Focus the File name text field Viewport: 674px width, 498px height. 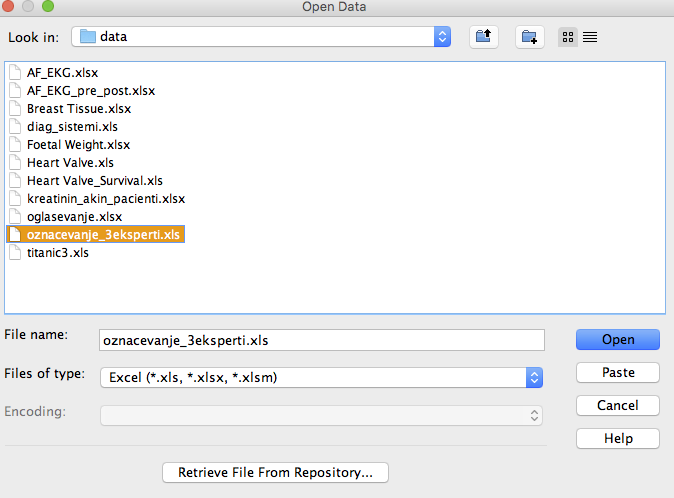(322, 340)
